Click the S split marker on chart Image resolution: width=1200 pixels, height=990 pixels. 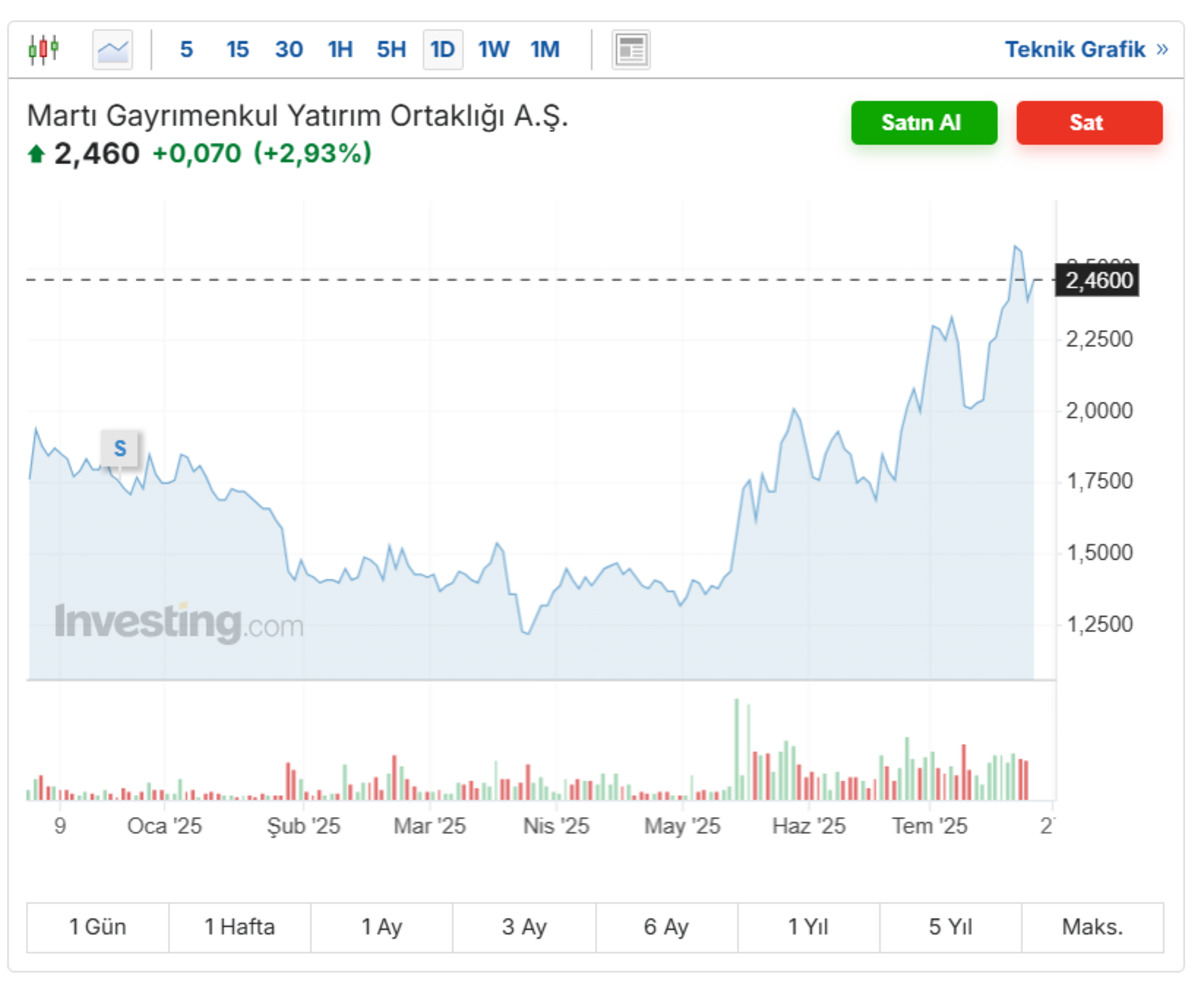[120, 448]
